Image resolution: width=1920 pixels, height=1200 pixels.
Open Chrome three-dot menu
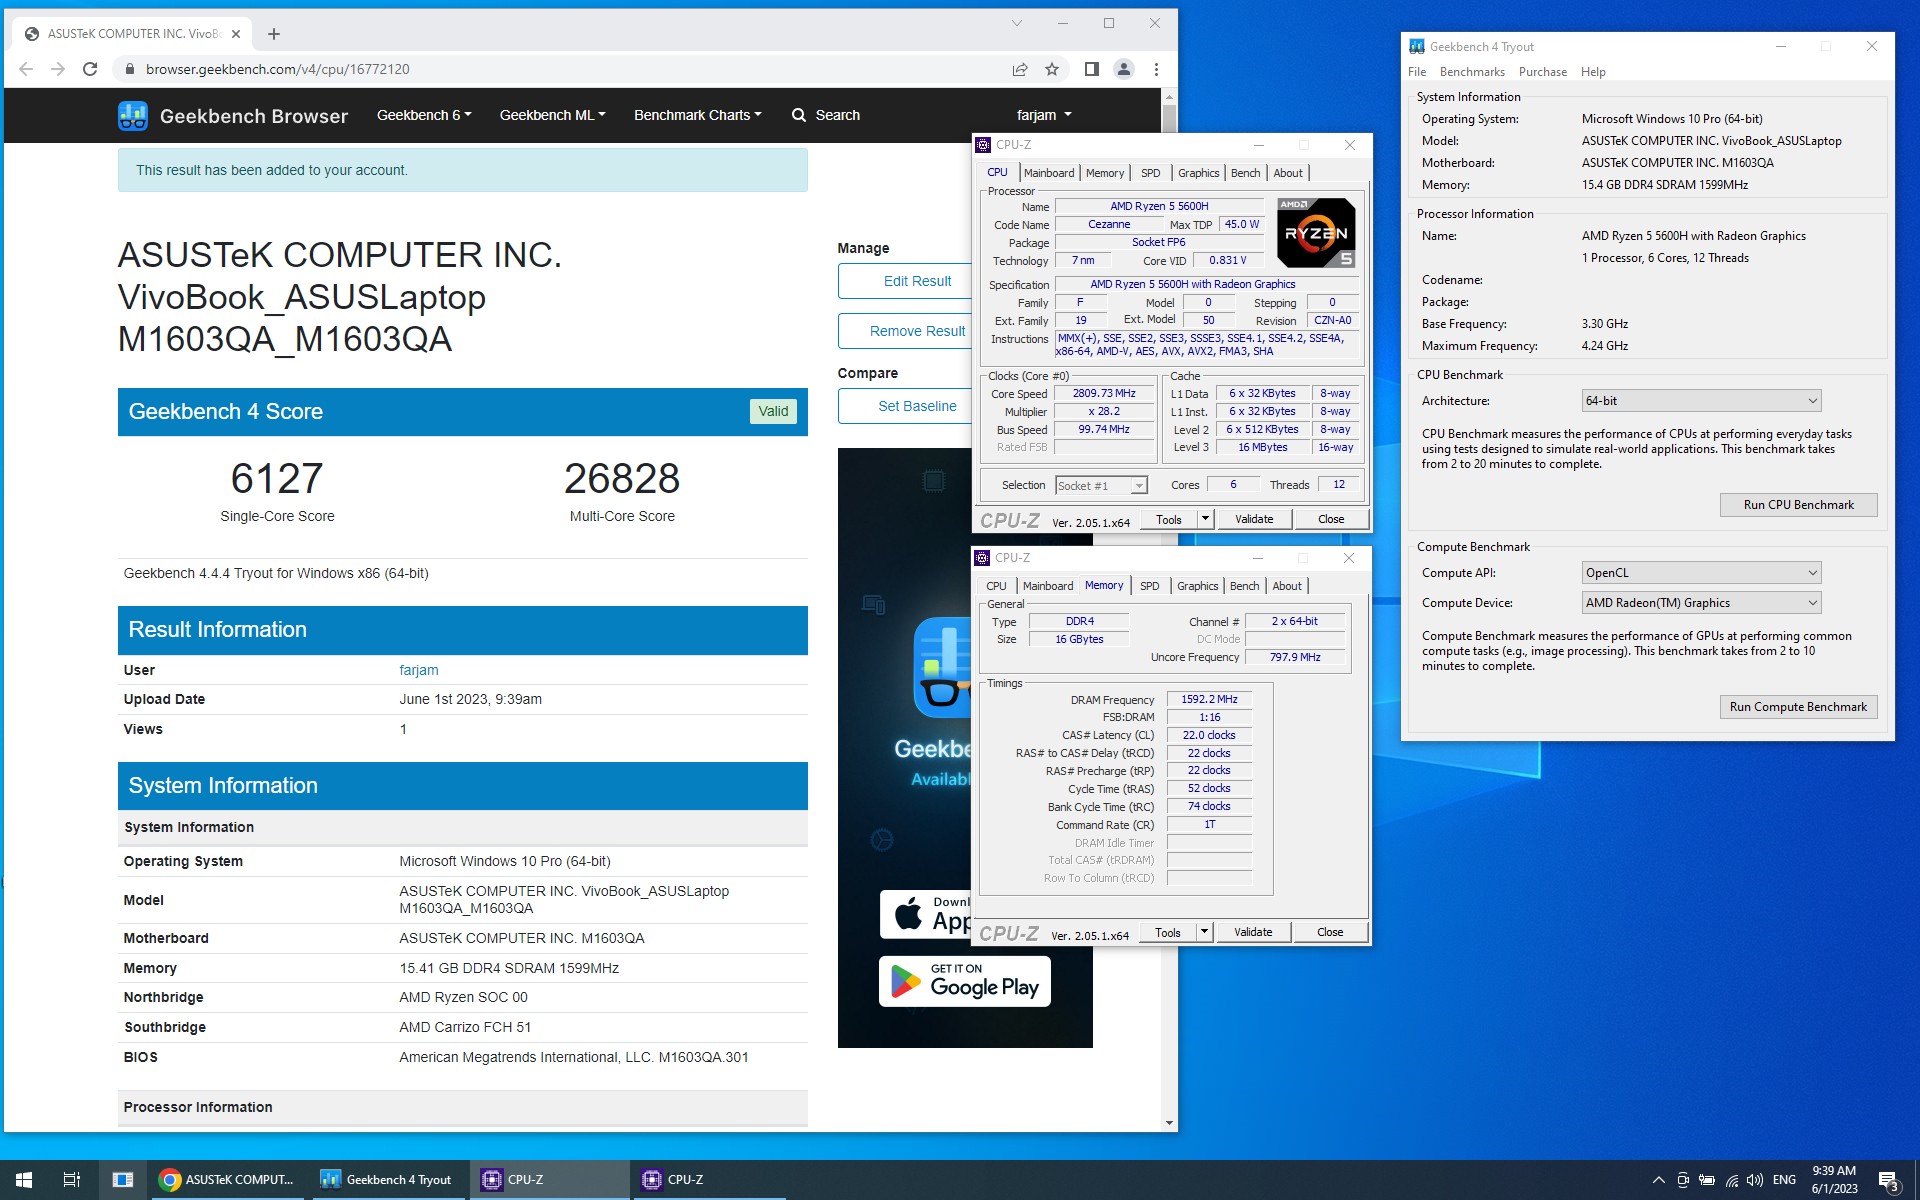[x=1156, y=69]
